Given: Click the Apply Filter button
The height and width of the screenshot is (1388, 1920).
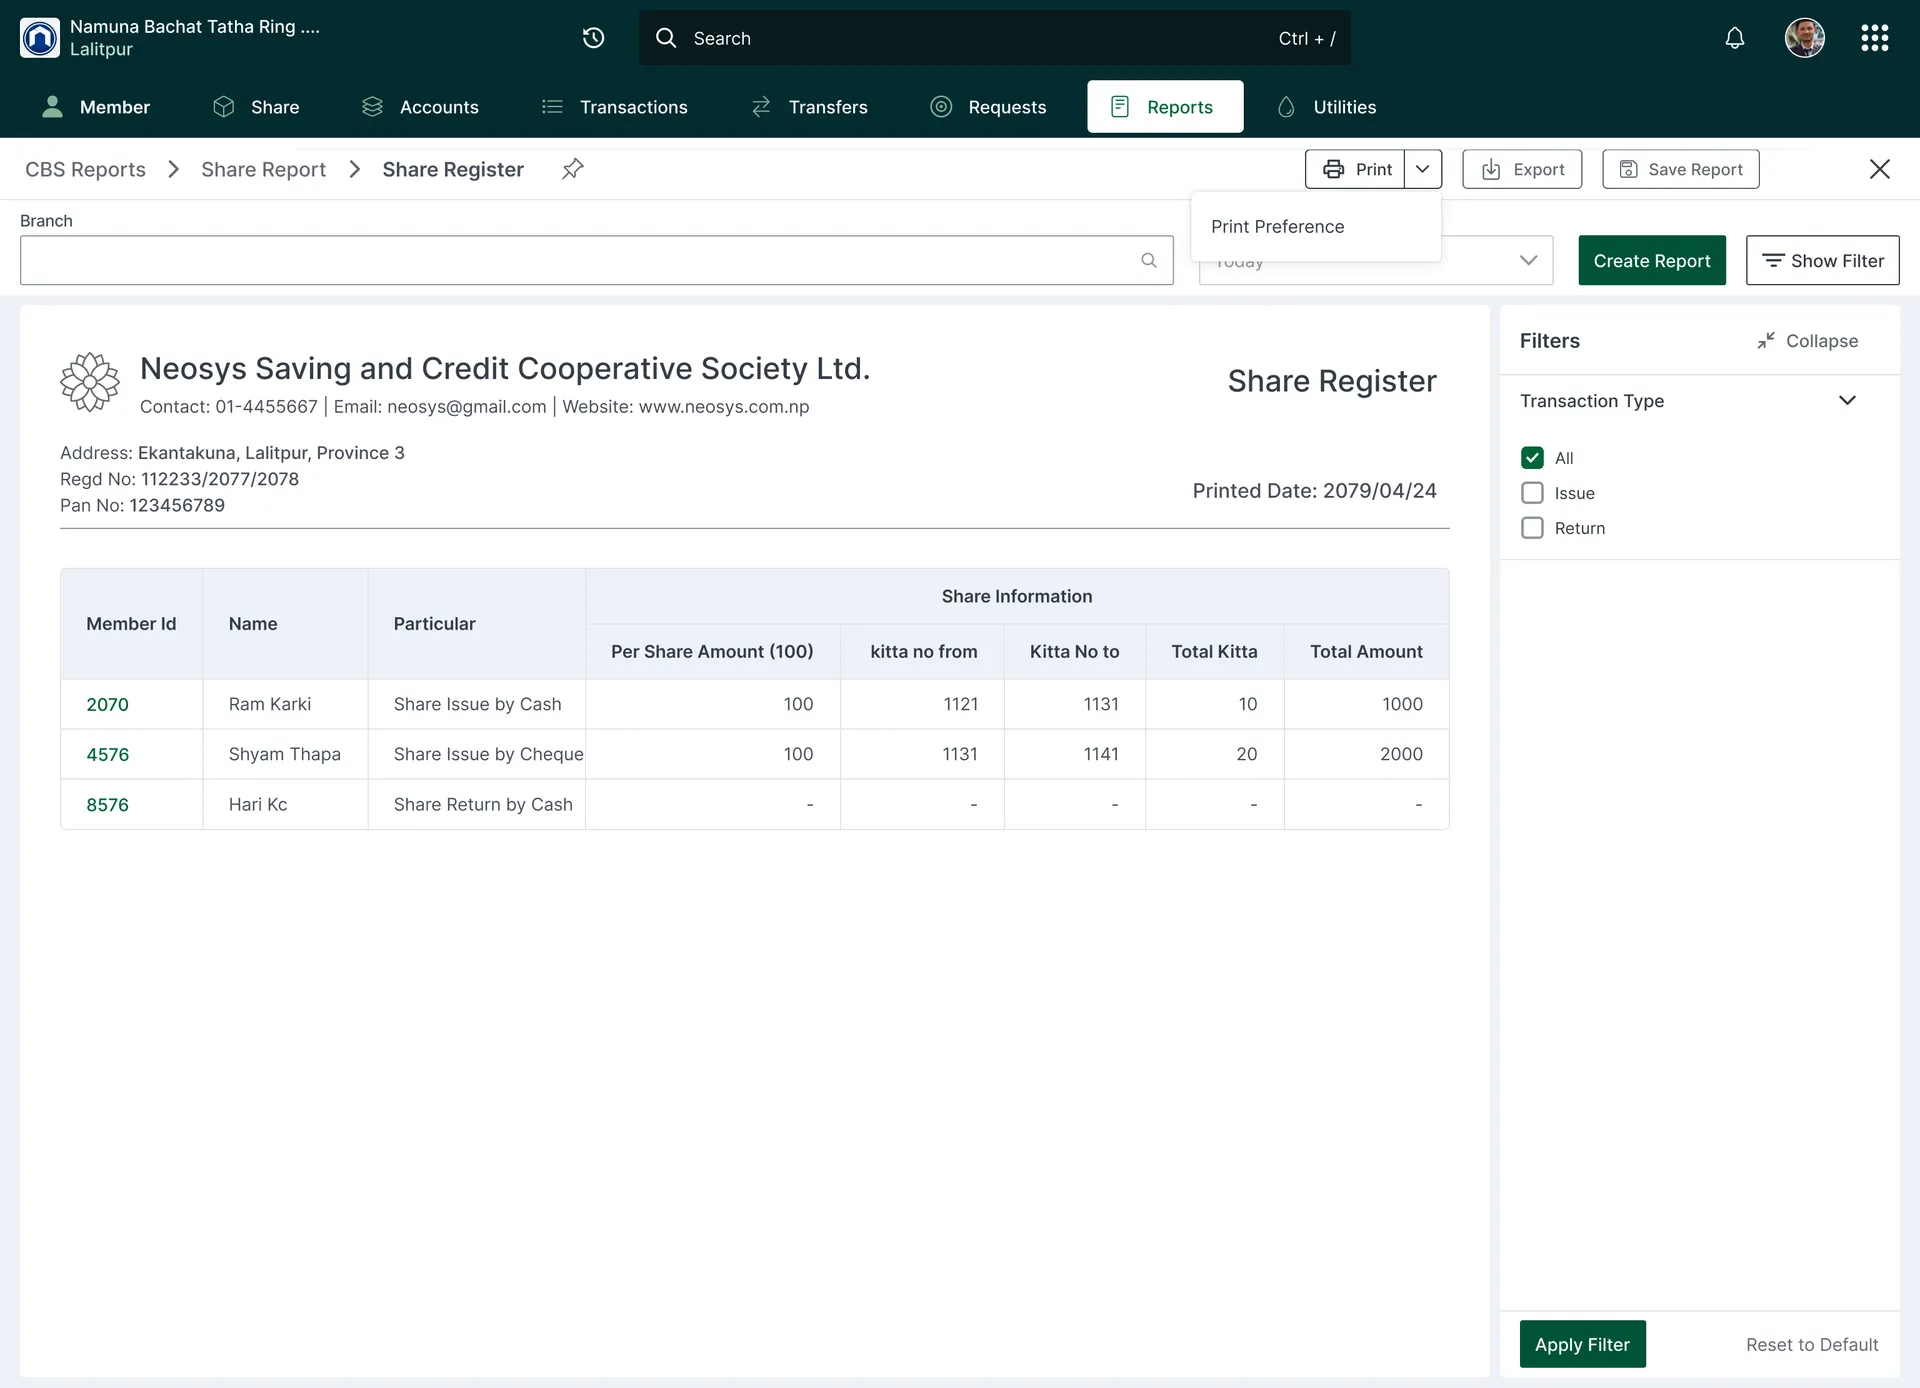Looking at the screenshot, I should click(x=1583, y=1344).
